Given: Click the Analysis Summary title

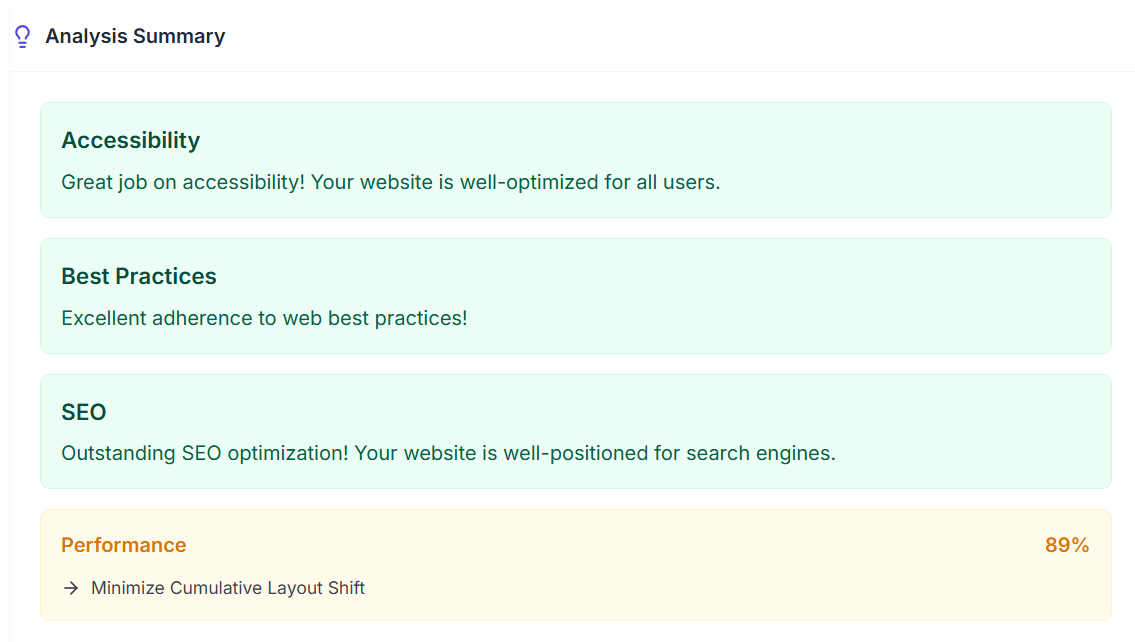Looking at the screenshot, I should coord(135,36).
